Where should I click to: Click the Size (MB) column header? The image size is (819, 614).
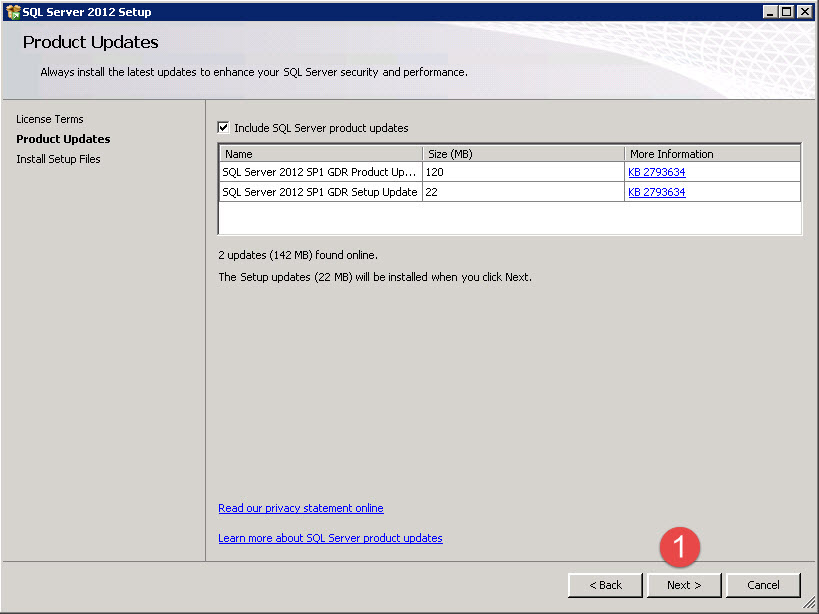(523, 154)
